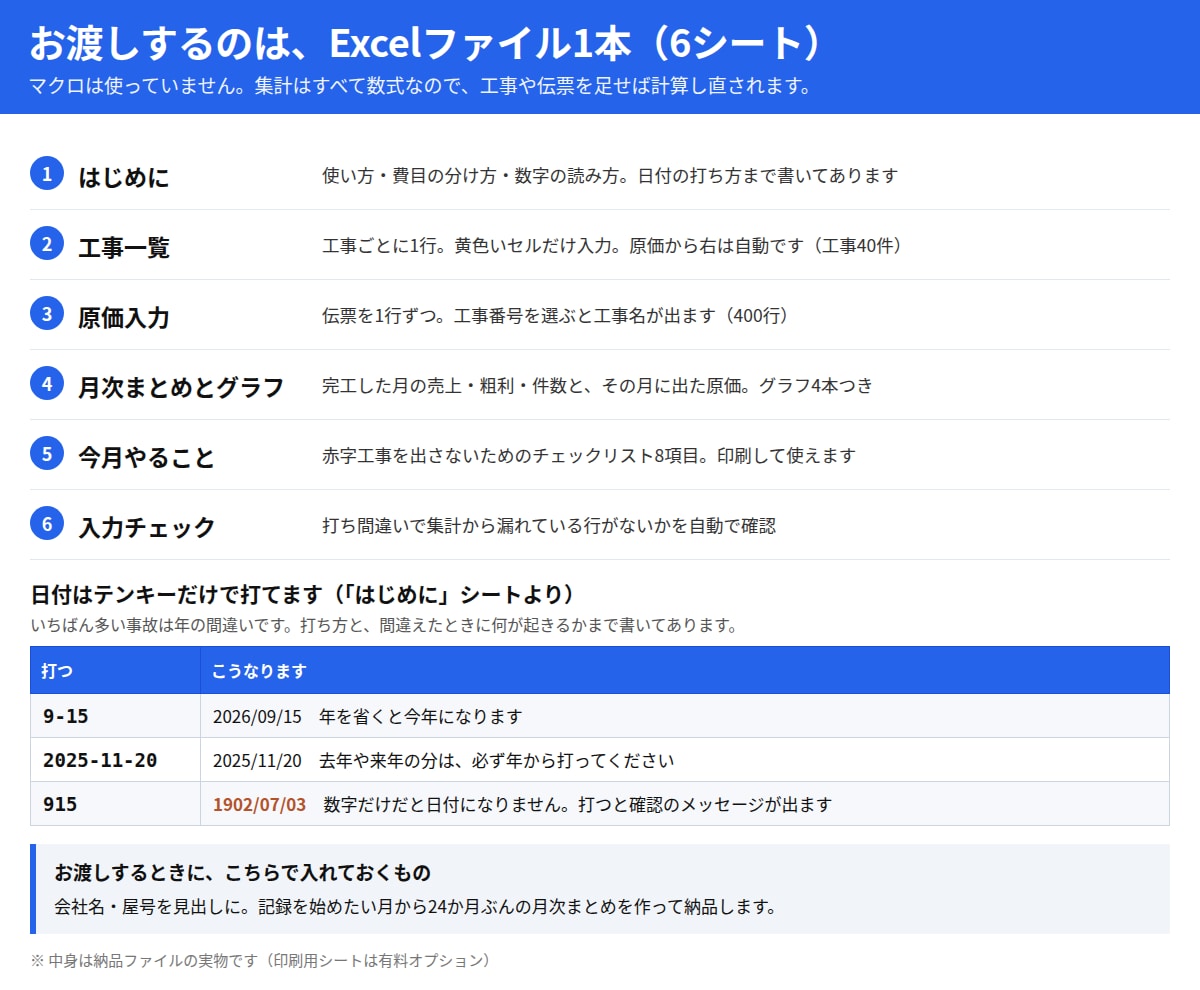
Task: Click the header お渡しするのは、Excelファイル1本
Action: [x=427, y=43]
